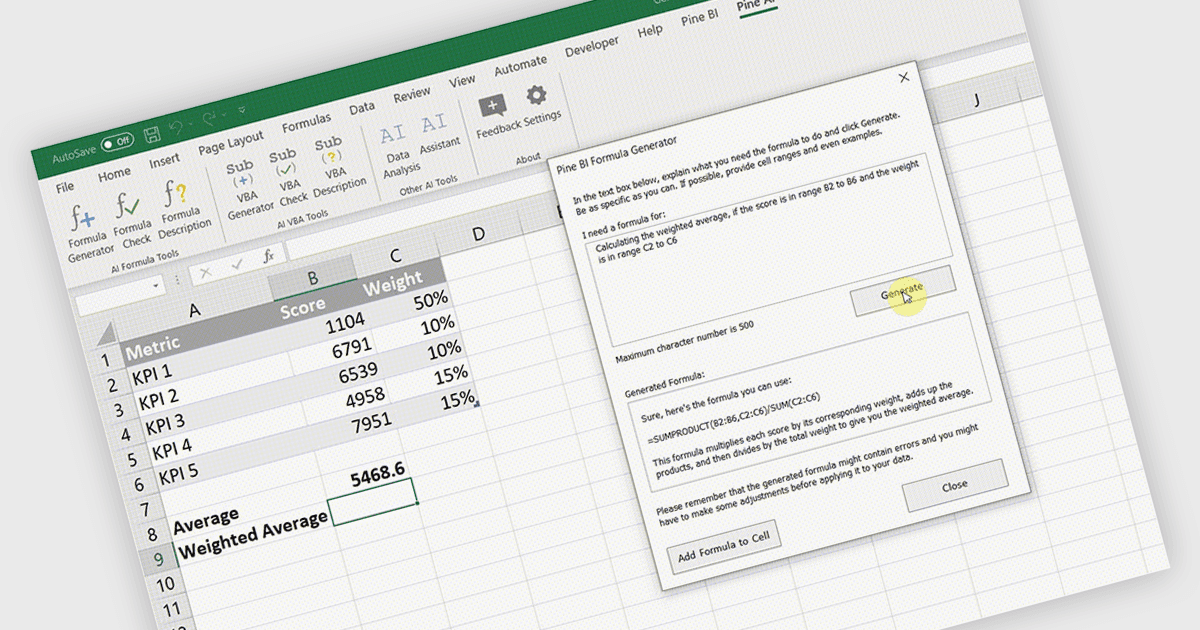Click the Generate button
The height and width of the screenshot is (630, 1200).
tap(903, 291)
